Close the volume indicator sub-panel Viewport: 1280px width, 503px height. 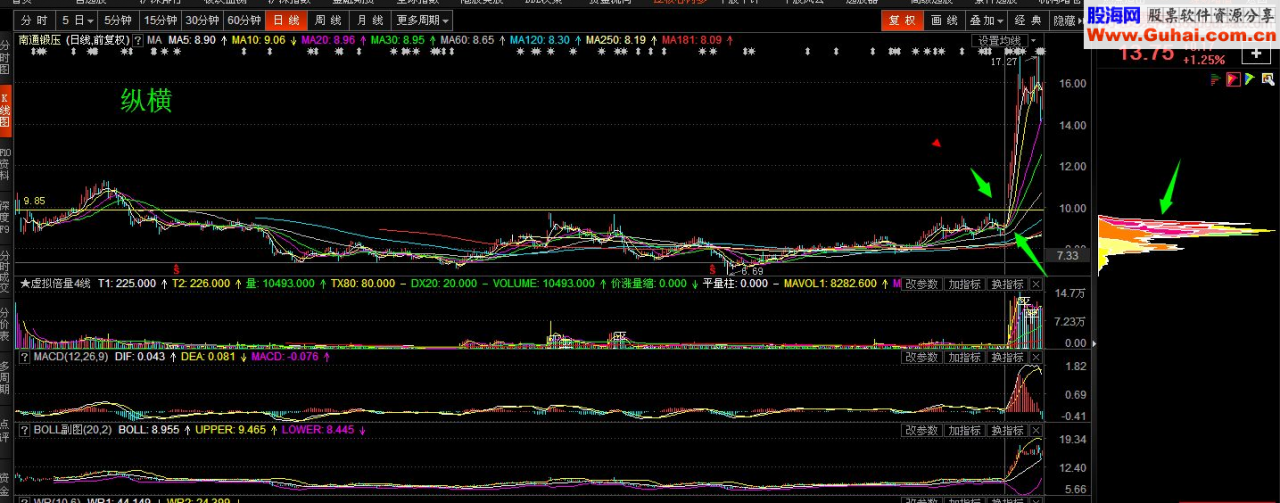[1036, 284]
